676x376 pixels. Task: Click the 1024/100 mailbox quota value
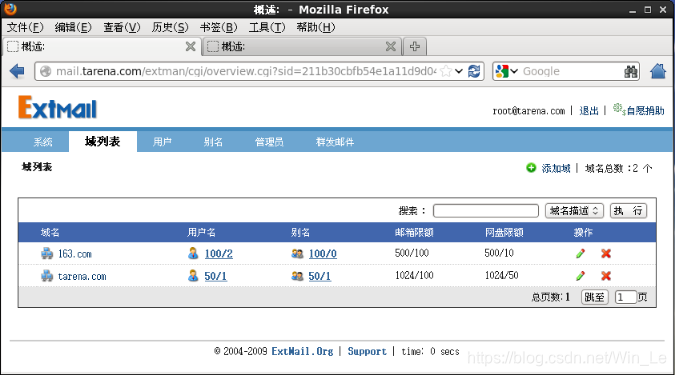(414, 275)
